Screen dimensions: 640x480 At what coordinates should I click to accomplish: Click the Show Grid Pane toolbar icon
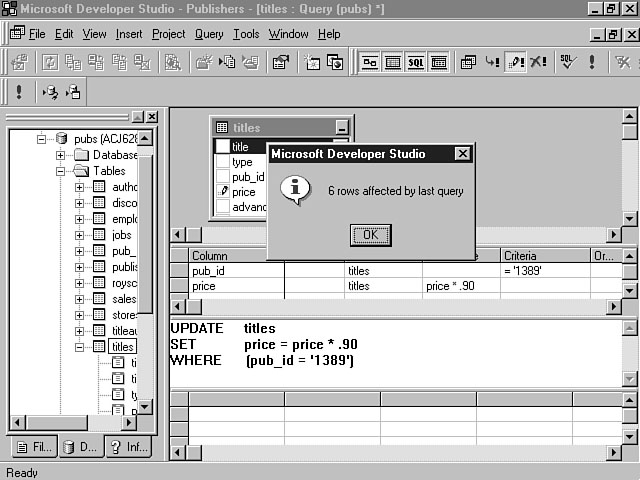[392, 62]
